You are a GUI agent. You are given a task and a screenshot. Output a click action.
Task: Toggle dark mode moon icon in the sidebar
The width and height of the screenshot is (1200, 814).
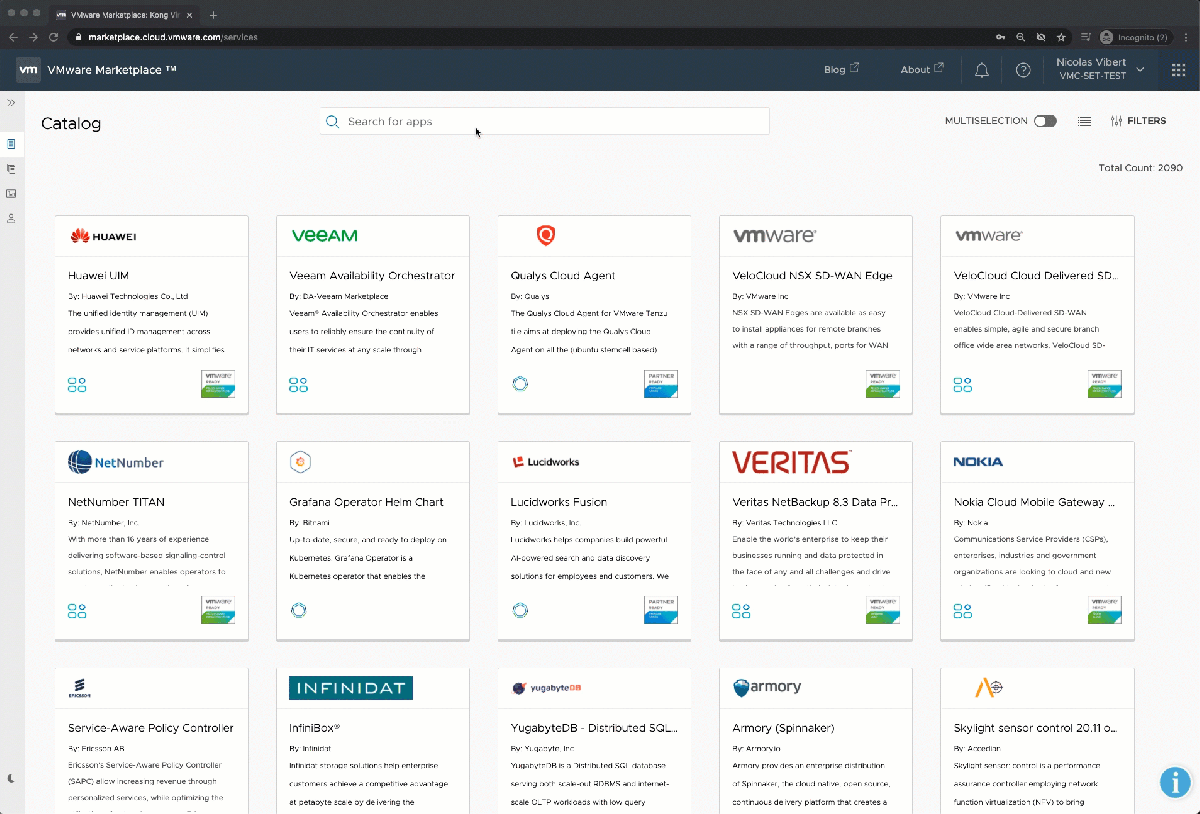click(11, 778)
